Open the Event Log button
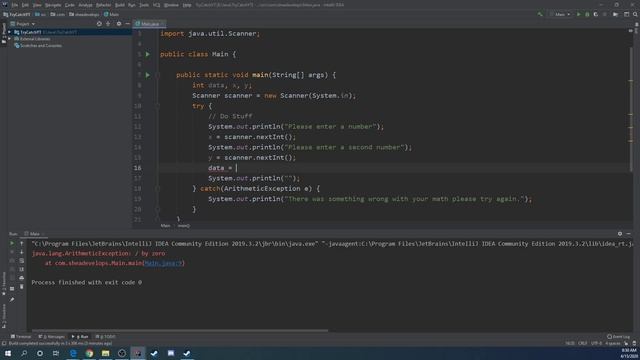Viewport: 640px width, 360px height. (x=618, y=337)
